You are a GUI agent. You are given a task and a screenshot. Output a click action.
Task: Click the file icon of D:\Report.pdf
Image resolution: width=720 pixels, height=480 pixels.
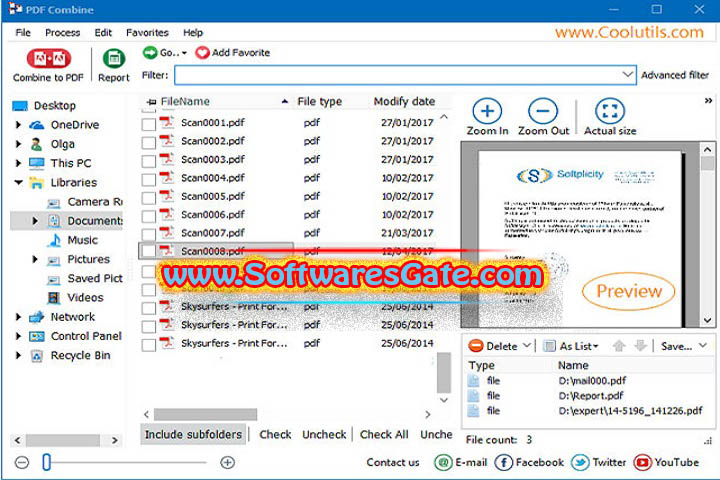(473, 395)
